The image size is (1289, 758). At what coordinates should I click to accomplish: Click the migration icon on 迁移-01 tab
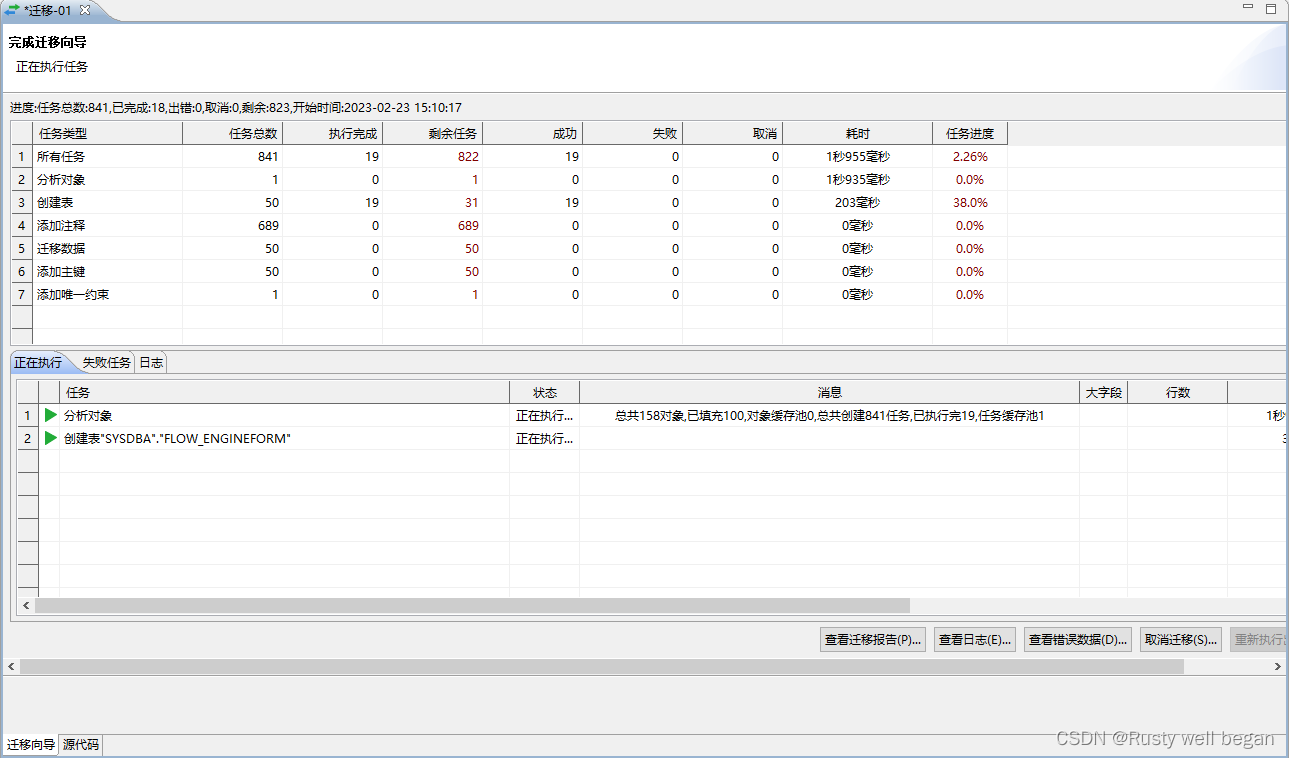click(x=12, y=9)
